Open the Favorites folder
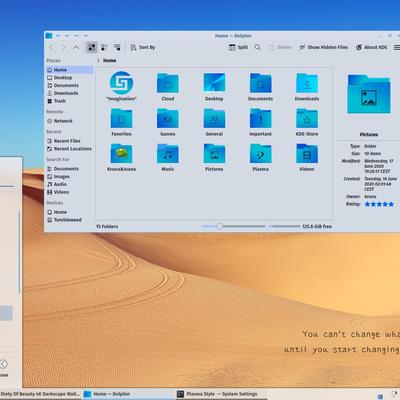 click(x=121, y=121)
